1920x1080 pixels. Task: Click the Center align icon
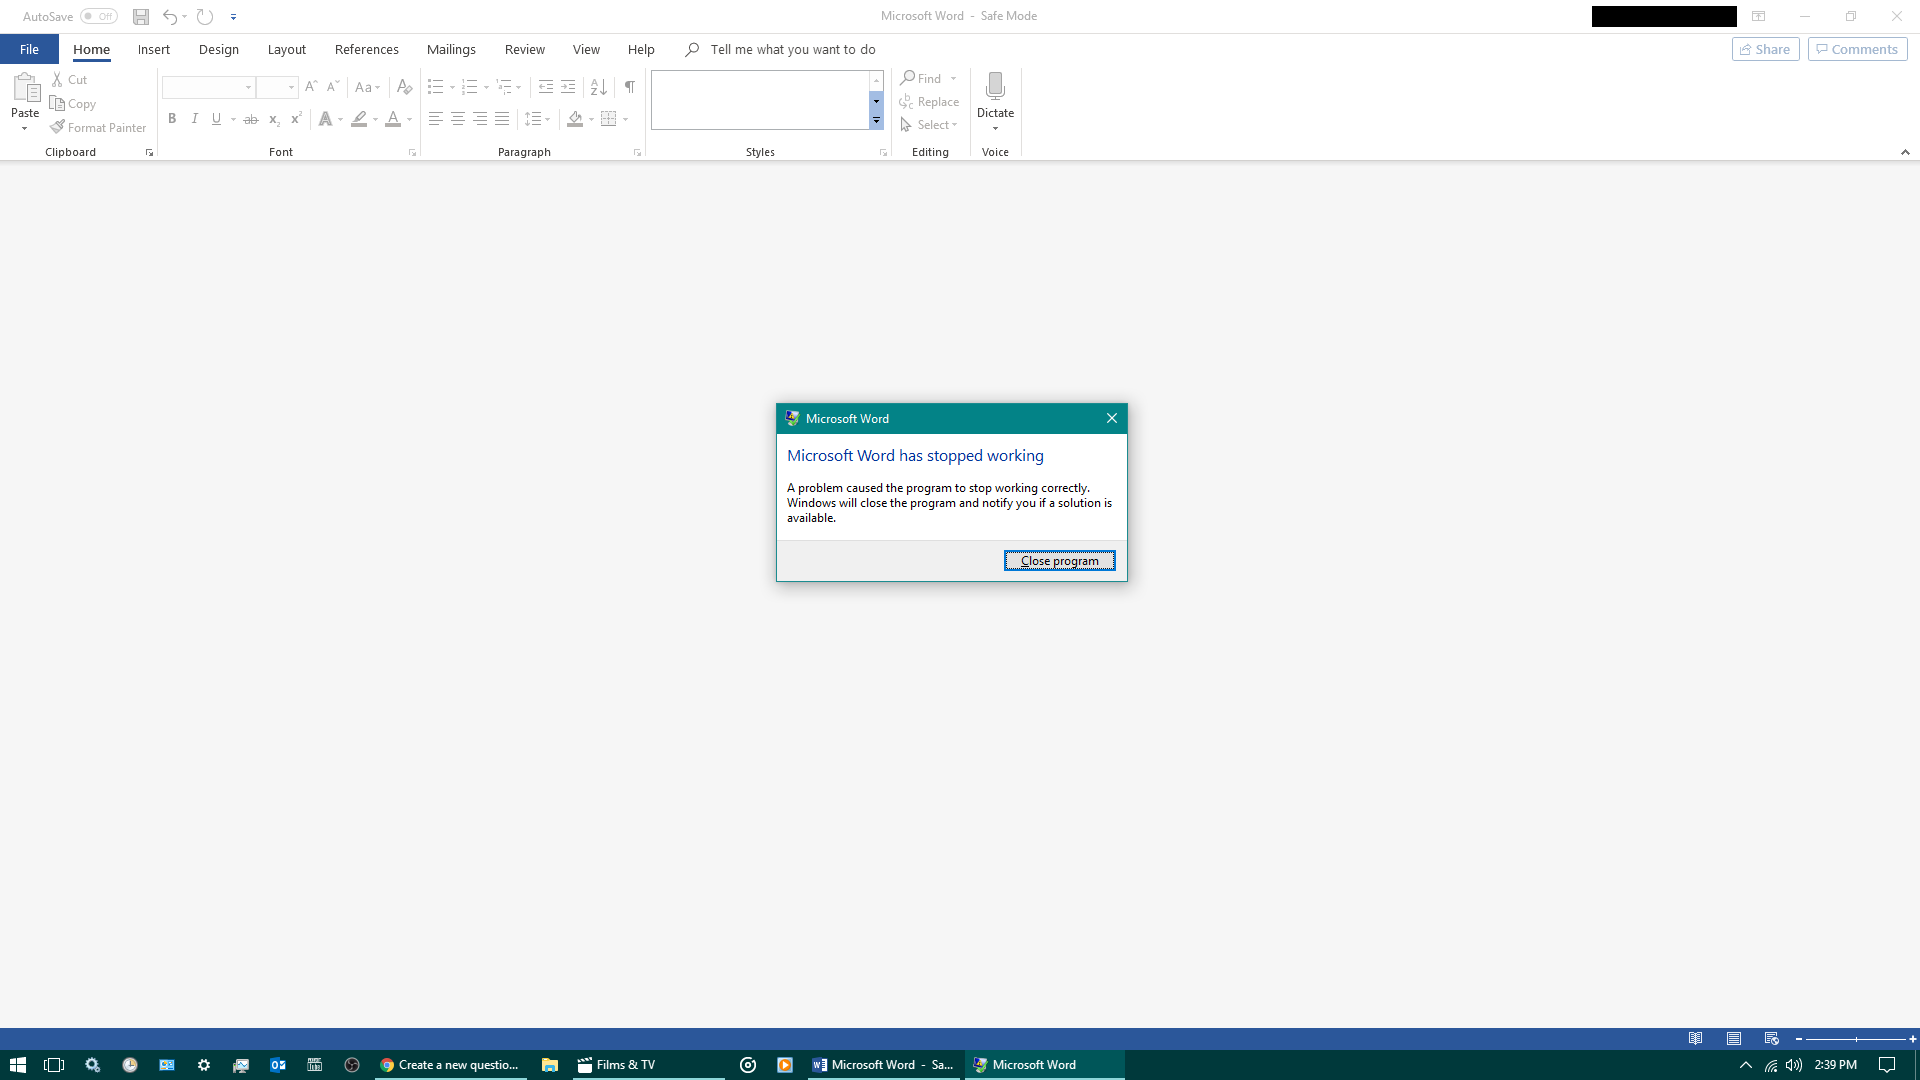458,119
